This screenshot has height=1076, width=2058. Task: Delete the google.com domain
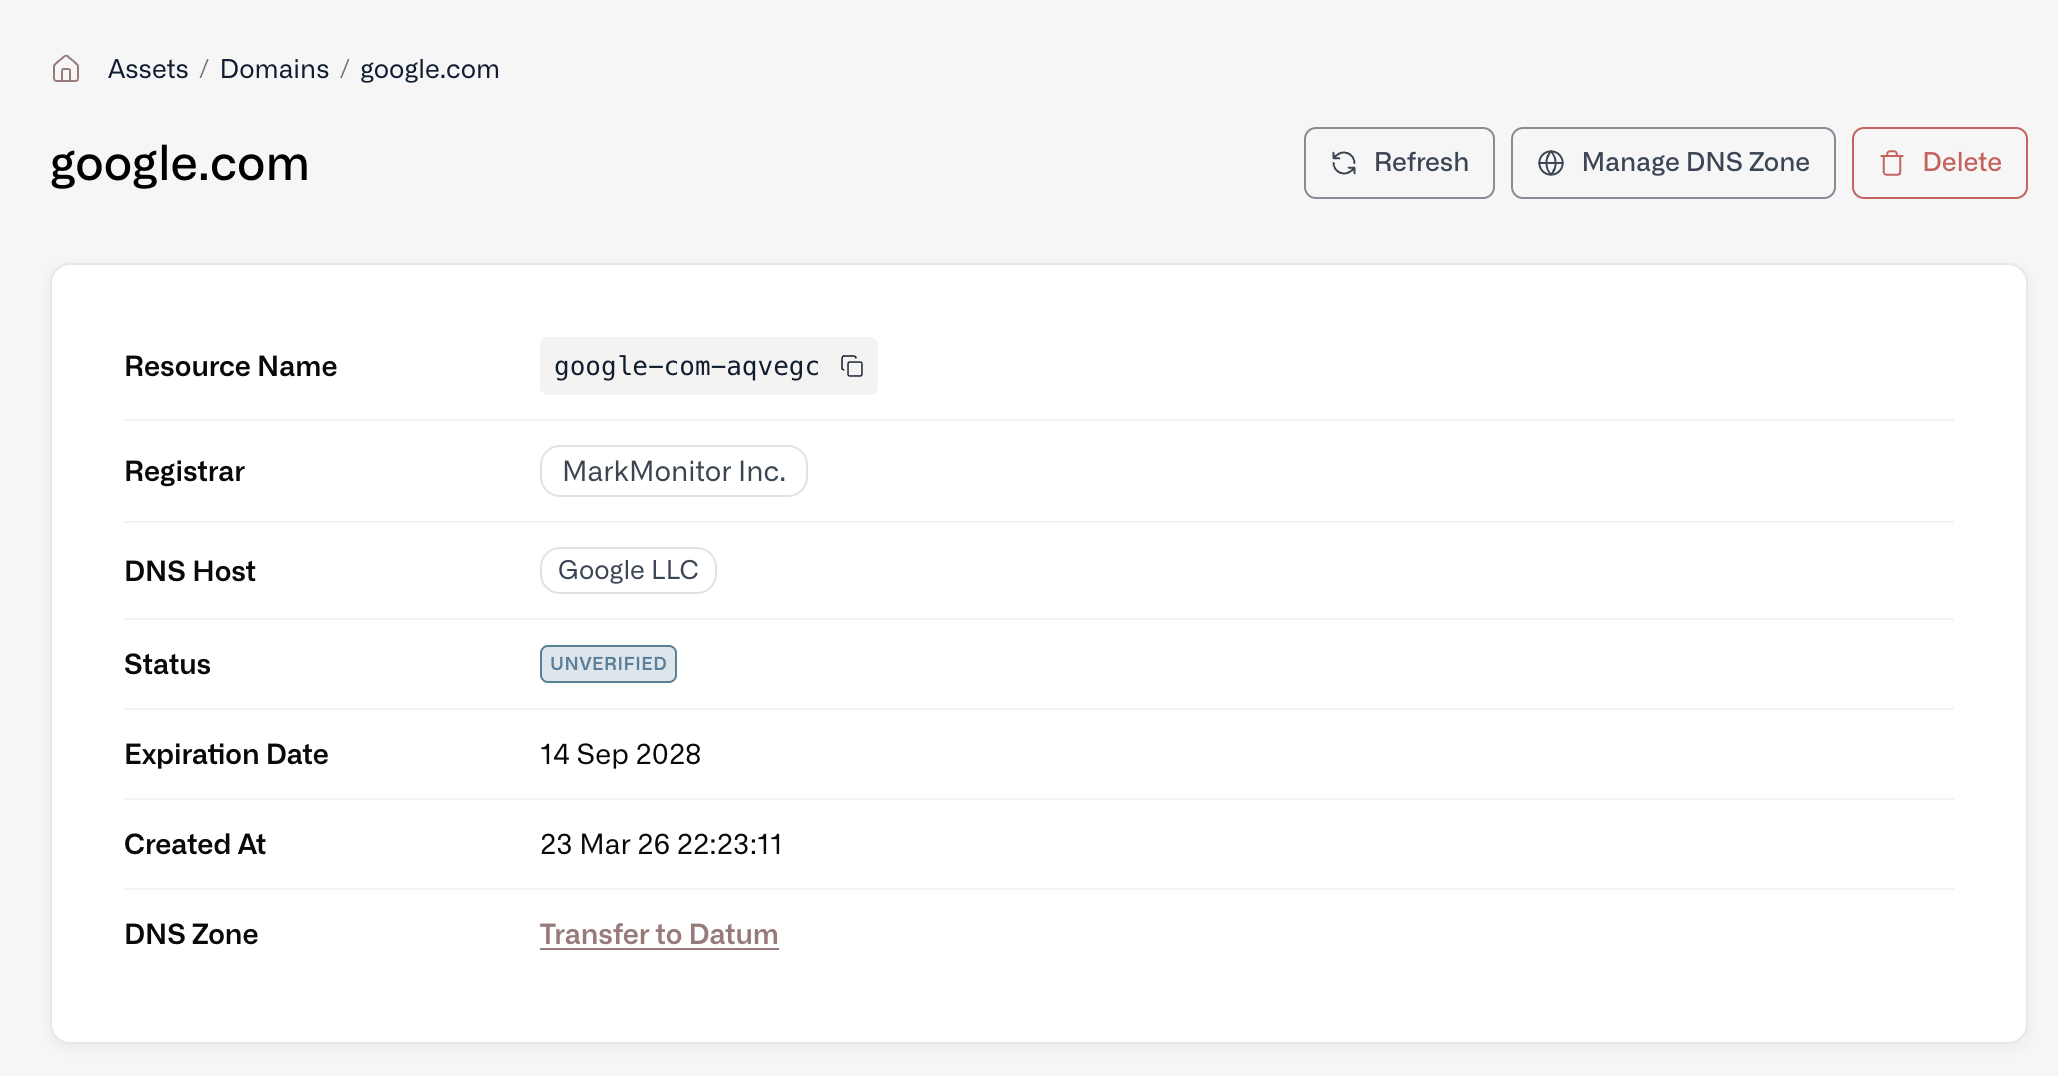[x=1939, y=163]
